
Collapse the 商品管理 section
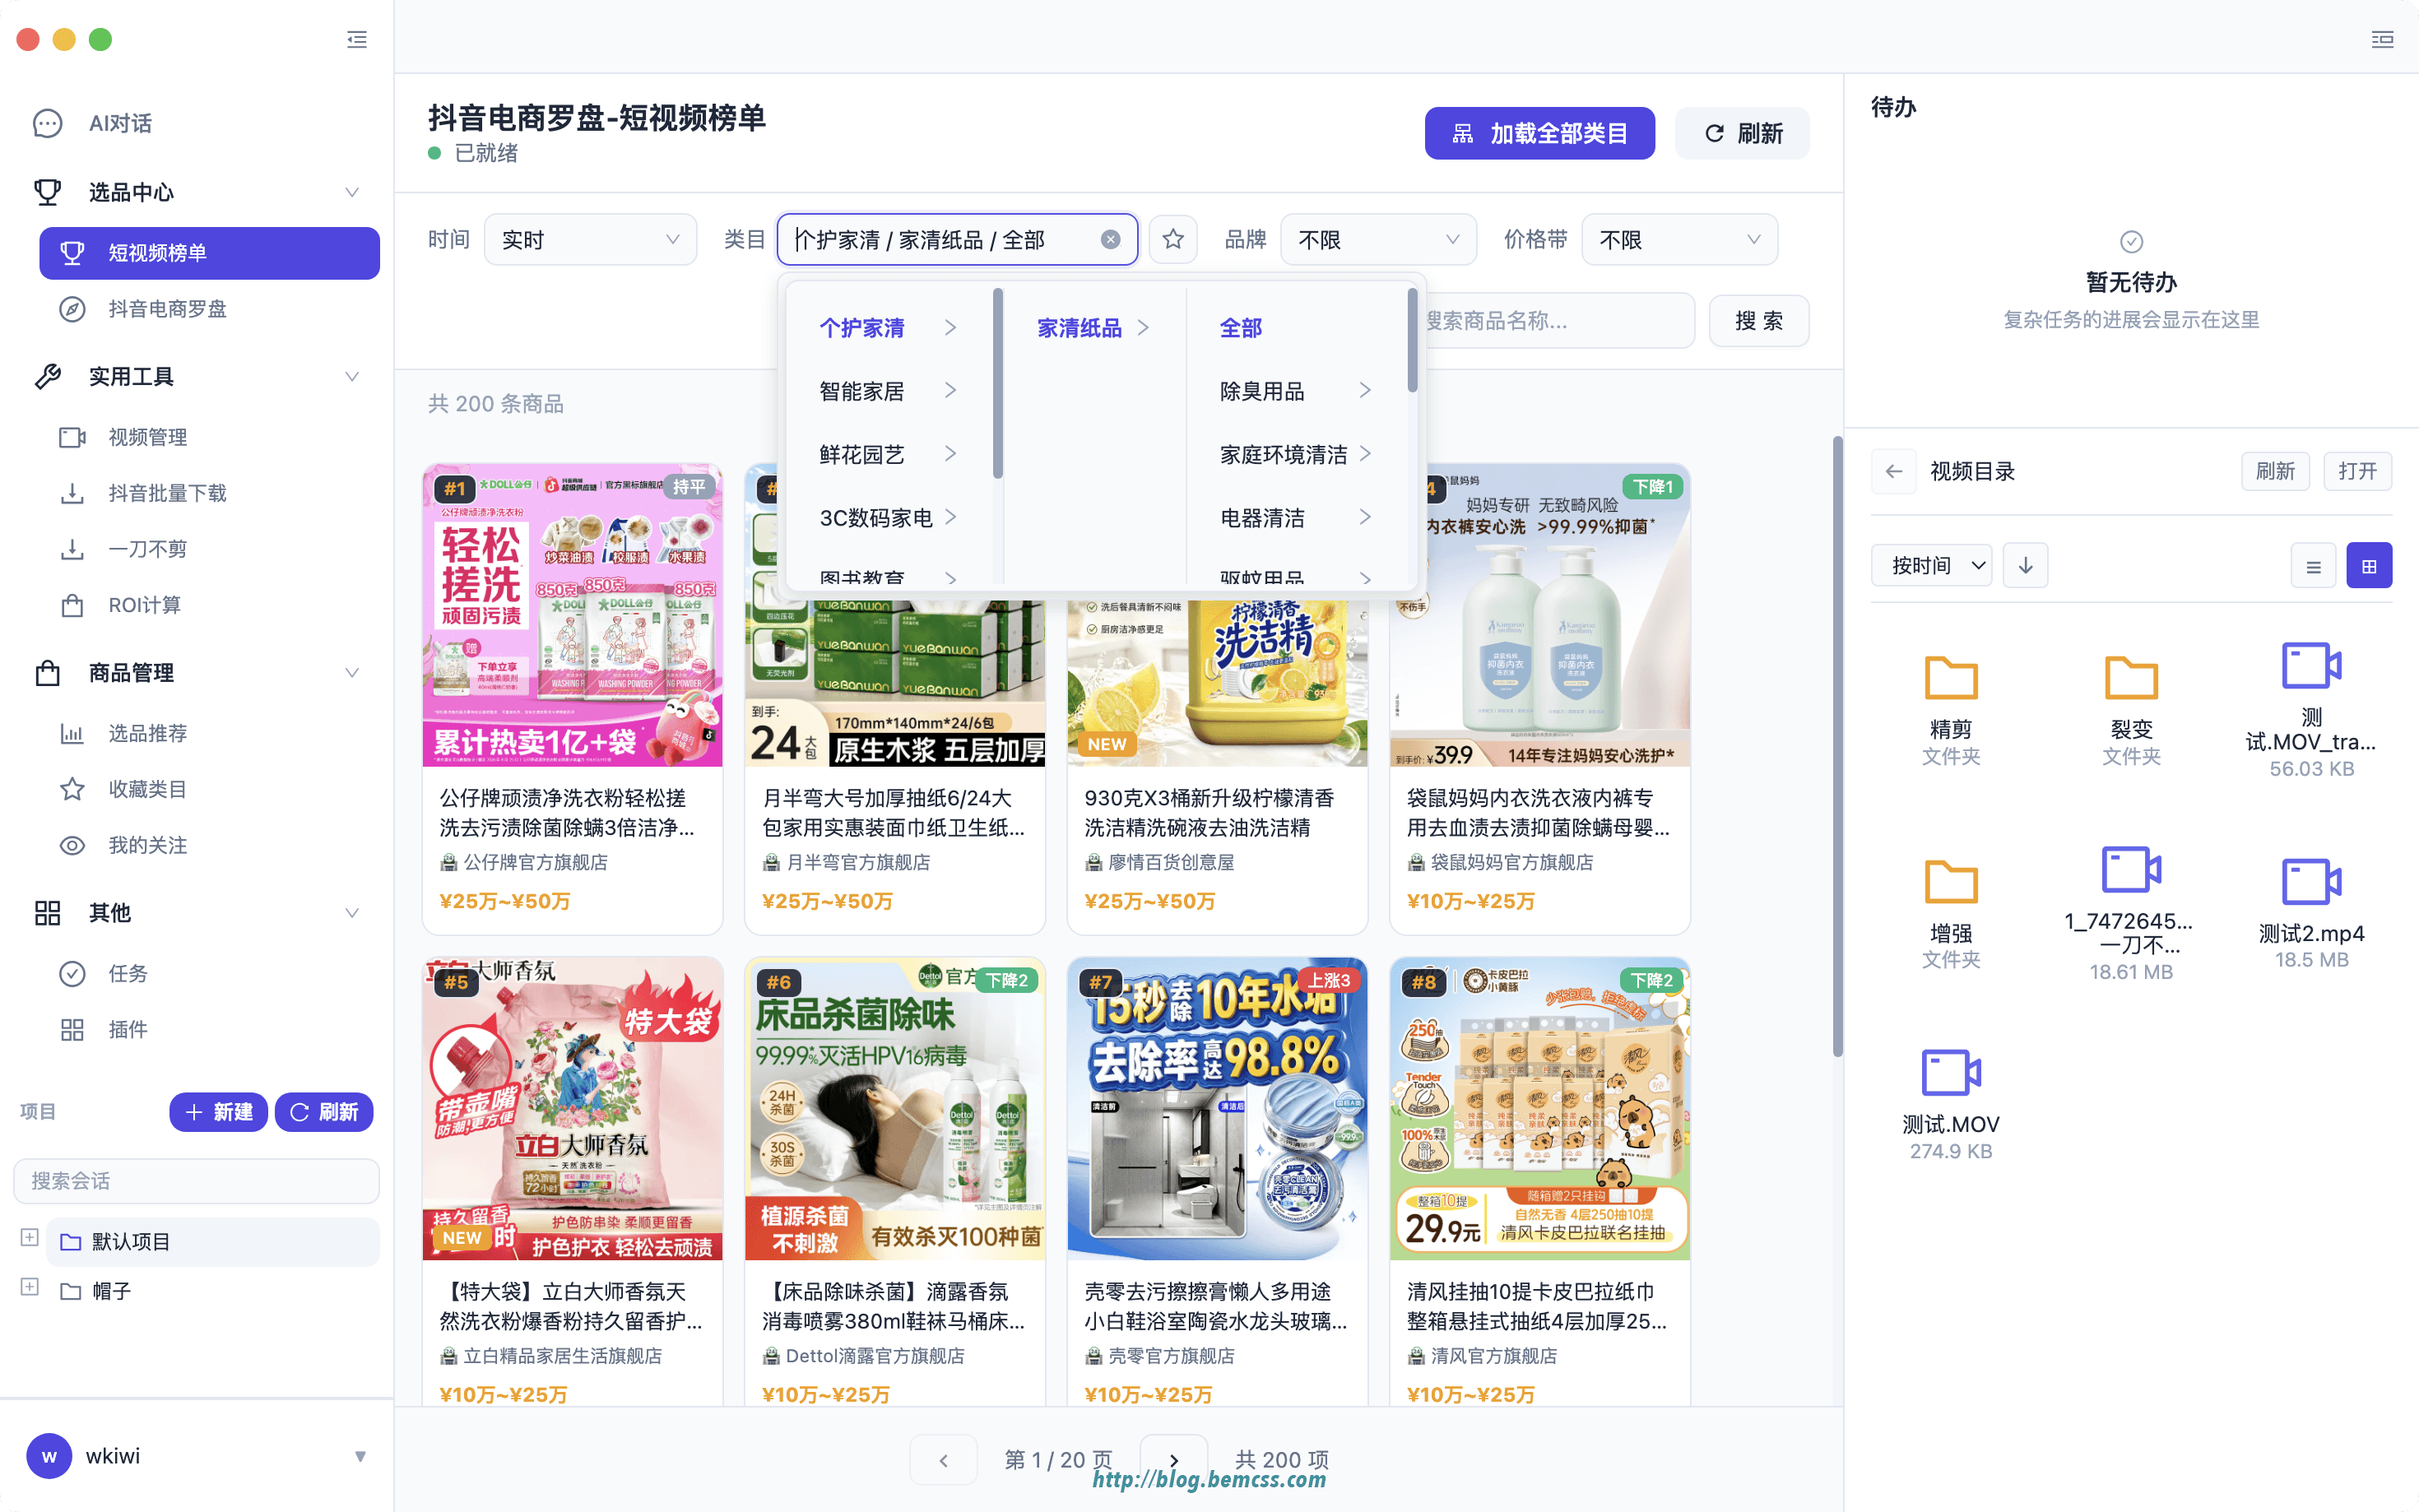(x=352, y=673)
